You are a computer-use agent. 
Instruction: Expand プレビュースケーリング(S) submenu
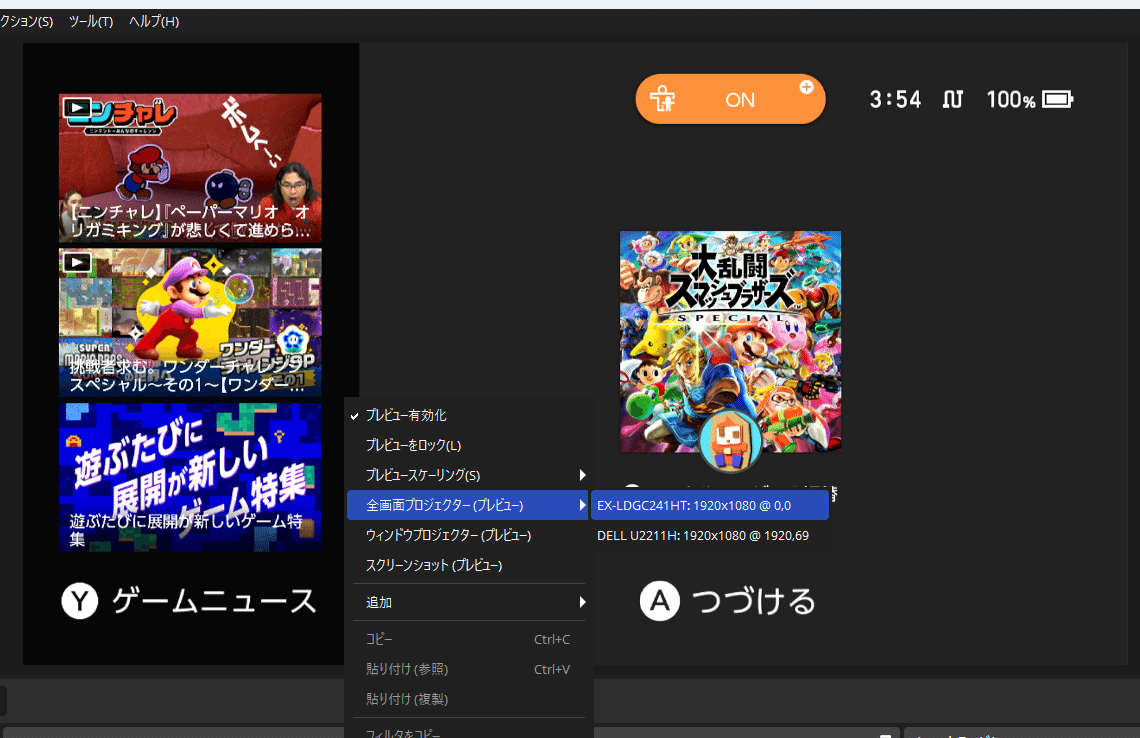pos(467,475)
